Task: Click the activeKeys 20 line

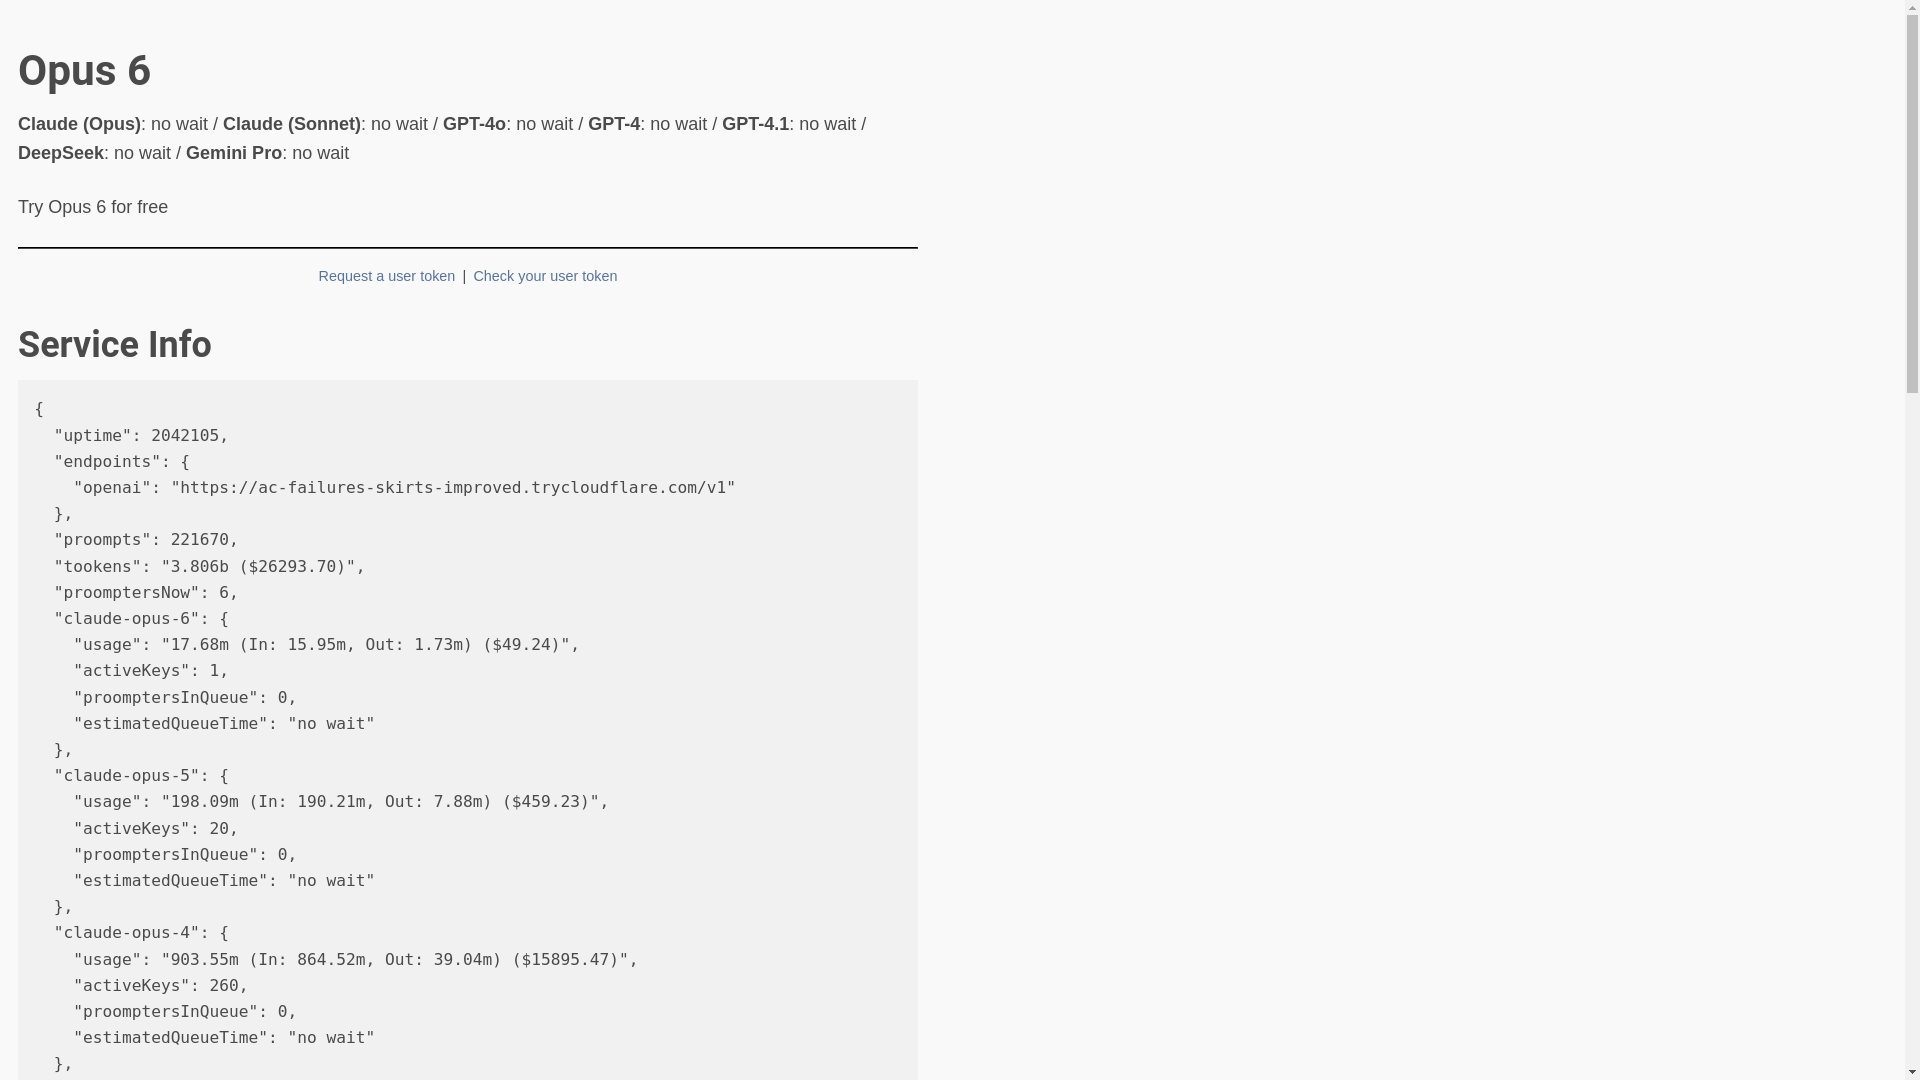Action: pos(156,829)
